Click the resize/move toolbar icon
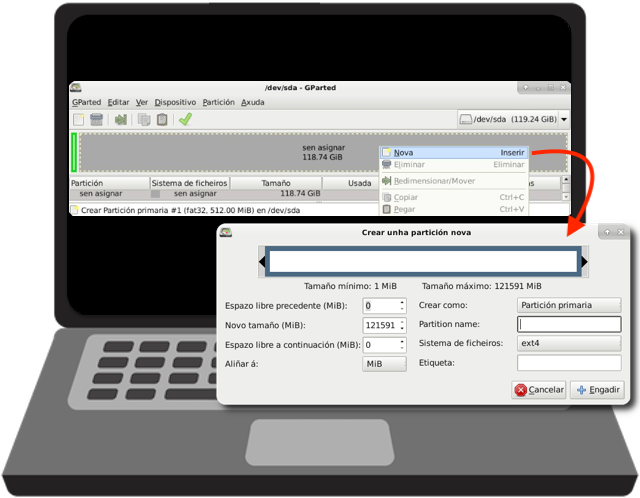 (121, 120)
